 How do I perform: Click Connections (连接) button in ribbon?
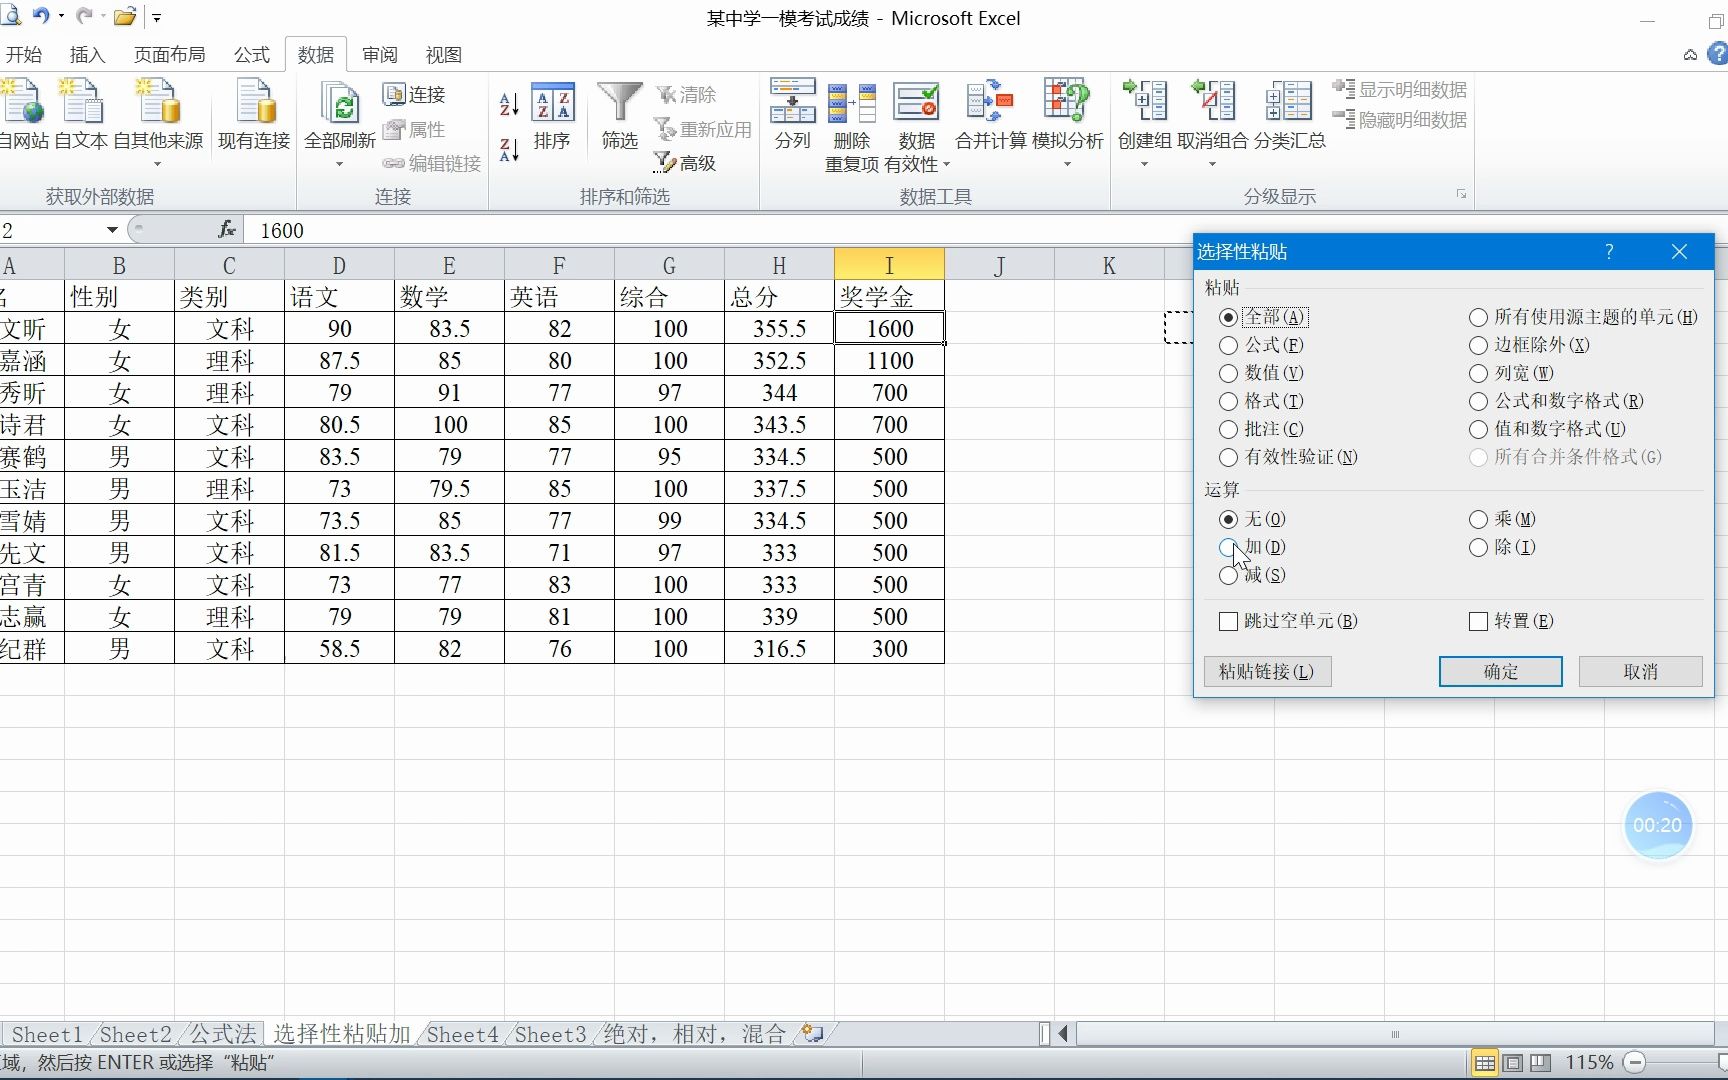(414, 94)
